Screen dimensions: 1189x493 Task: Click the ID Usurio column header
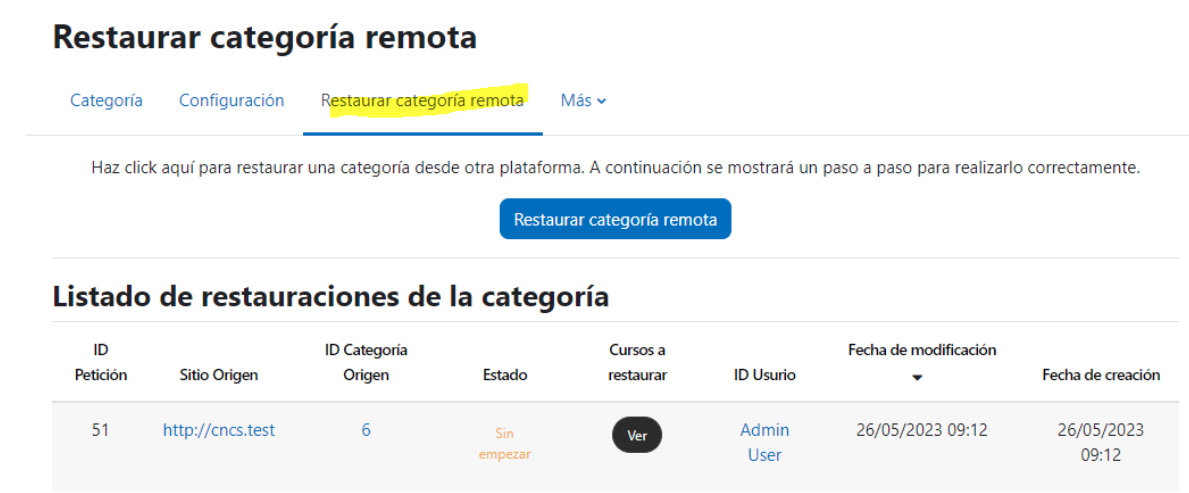pyautogui.click(x=764, y=375)
